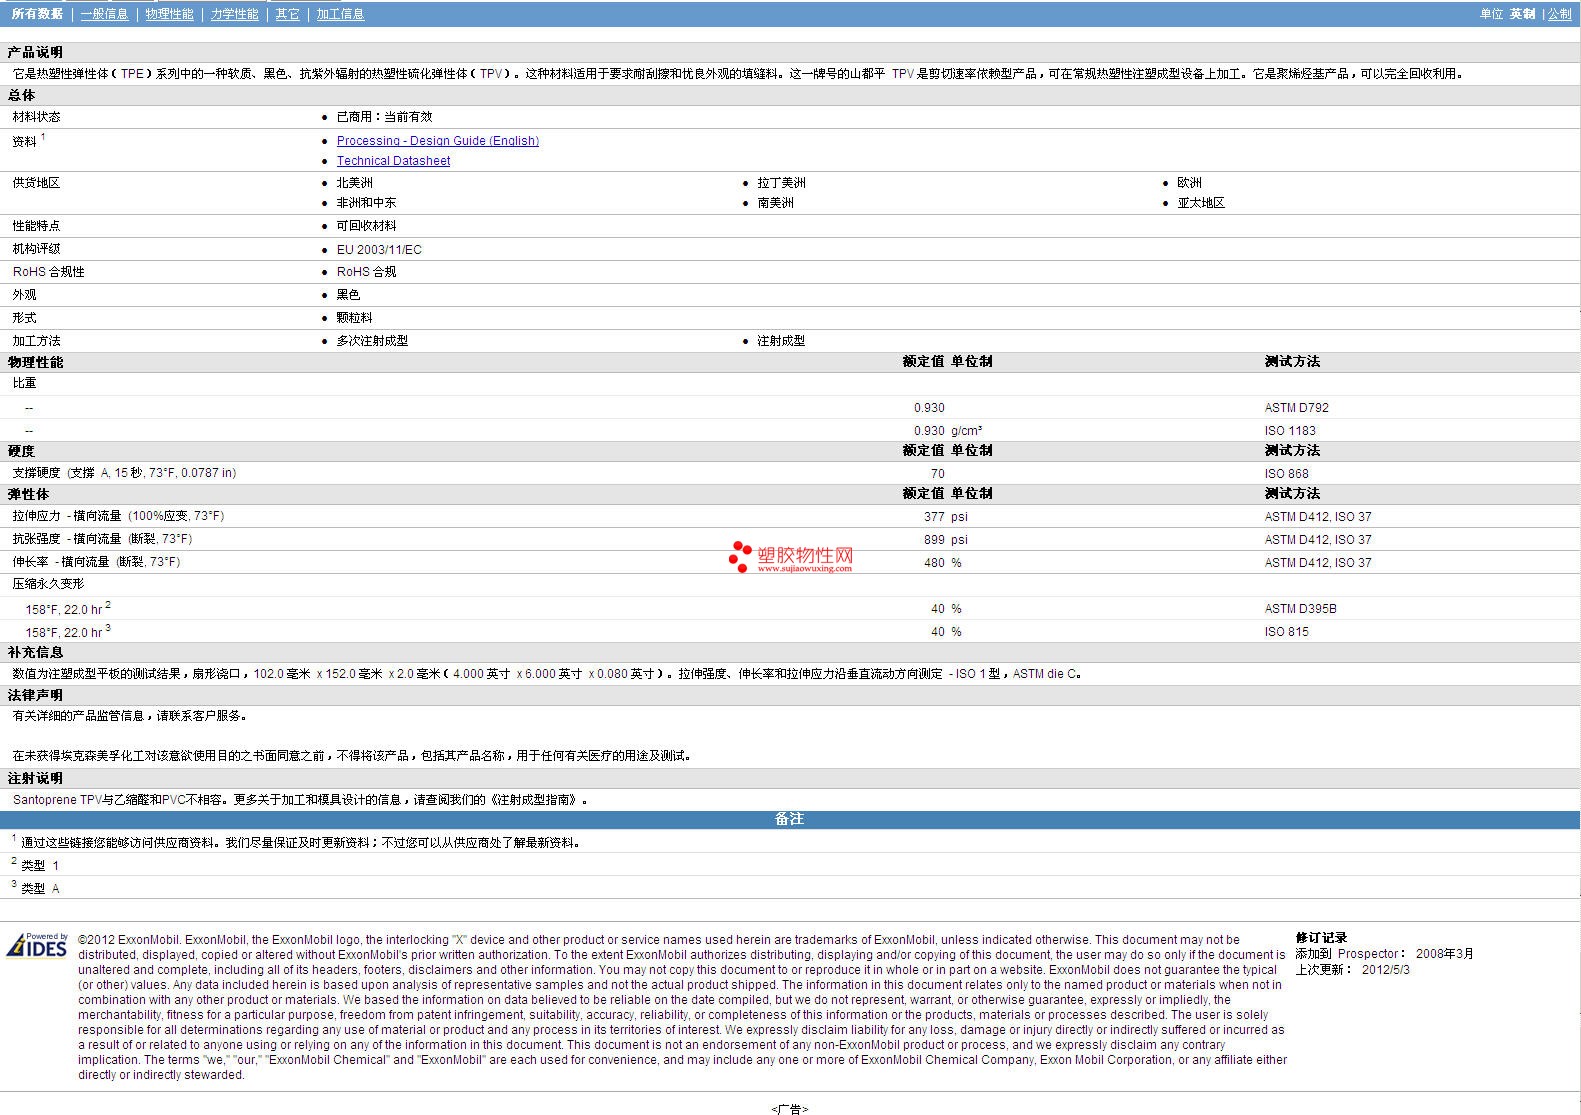This screenshot has height=1115, width=1581.
Task: Select the 广告 label at page bottom
Action: tap(790, 1109)
